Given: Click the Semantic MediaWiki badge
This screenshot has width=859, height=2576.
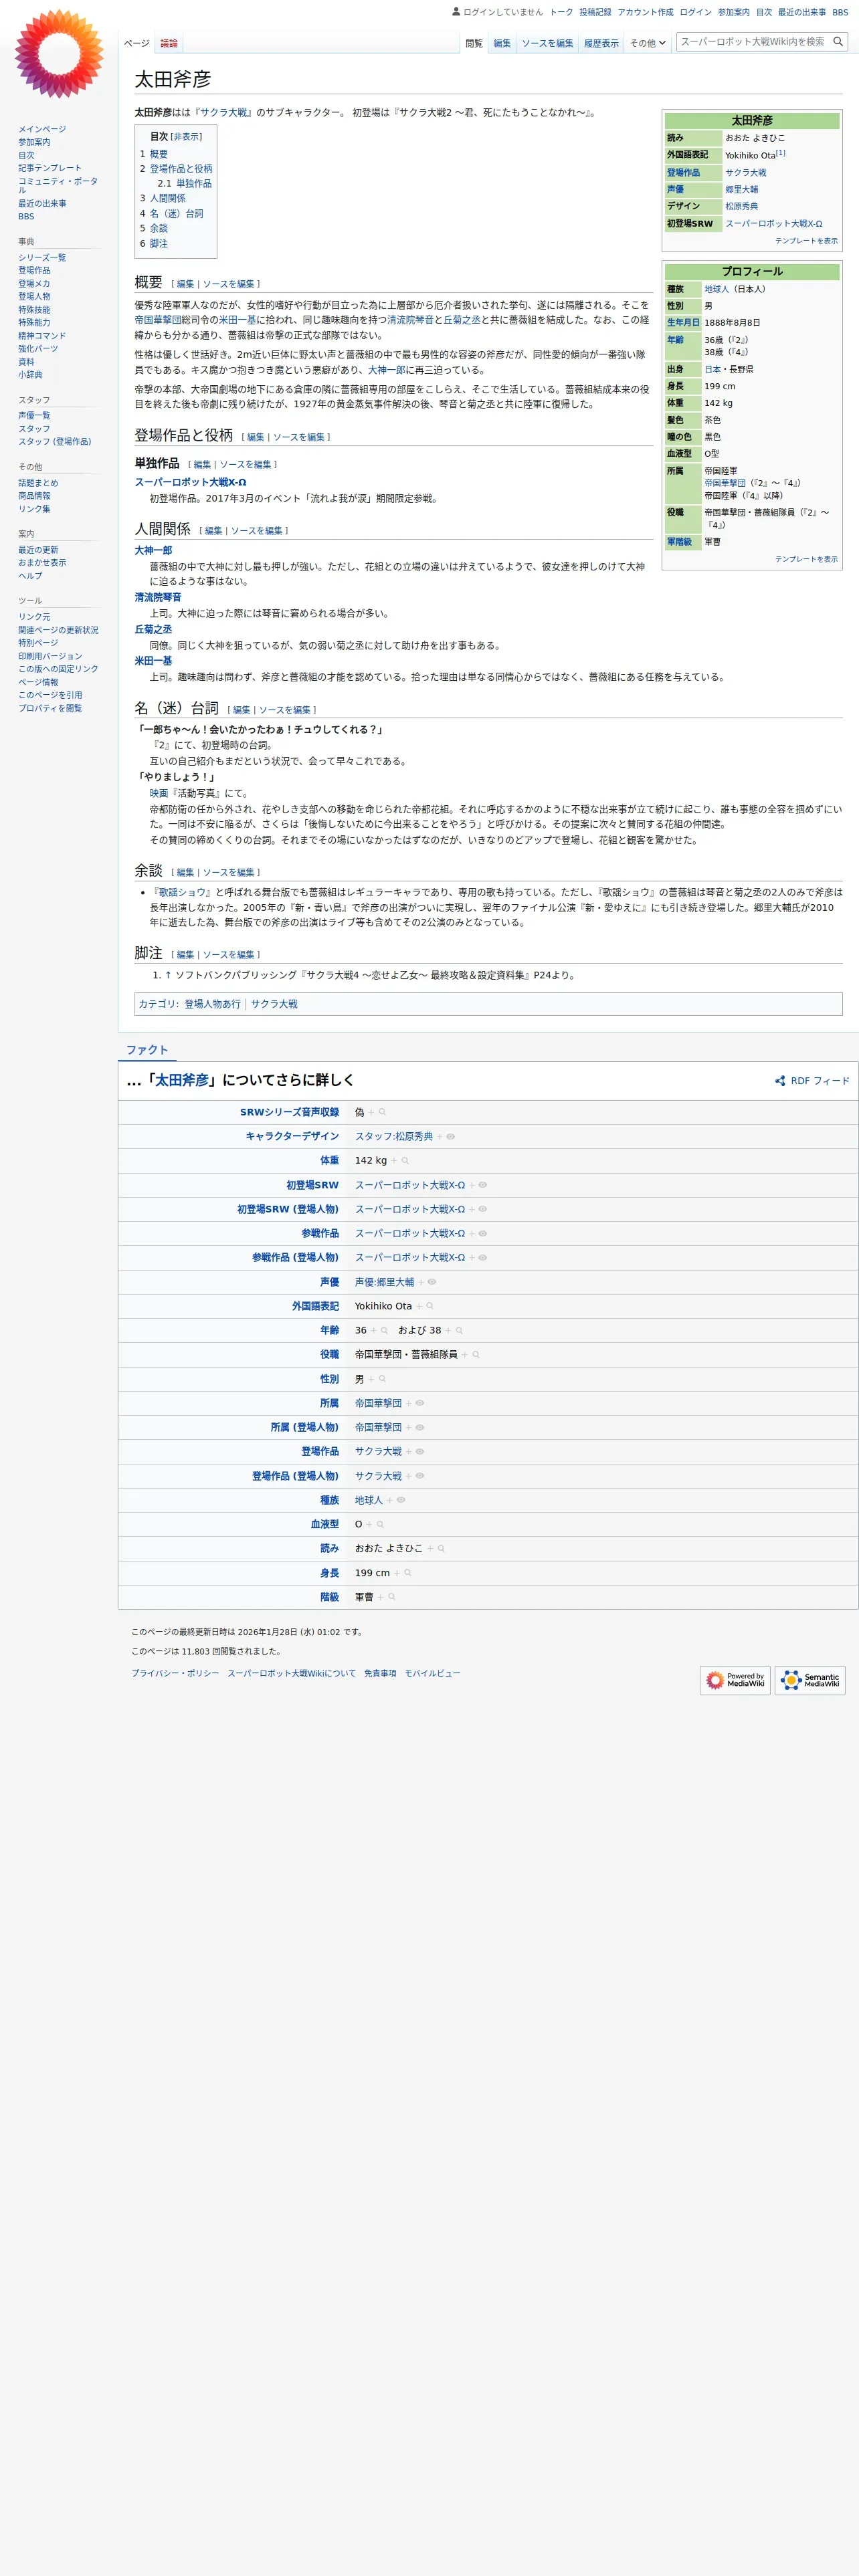Looking at the screenshot, I should pyautogui.click(x=810, y=1680).
